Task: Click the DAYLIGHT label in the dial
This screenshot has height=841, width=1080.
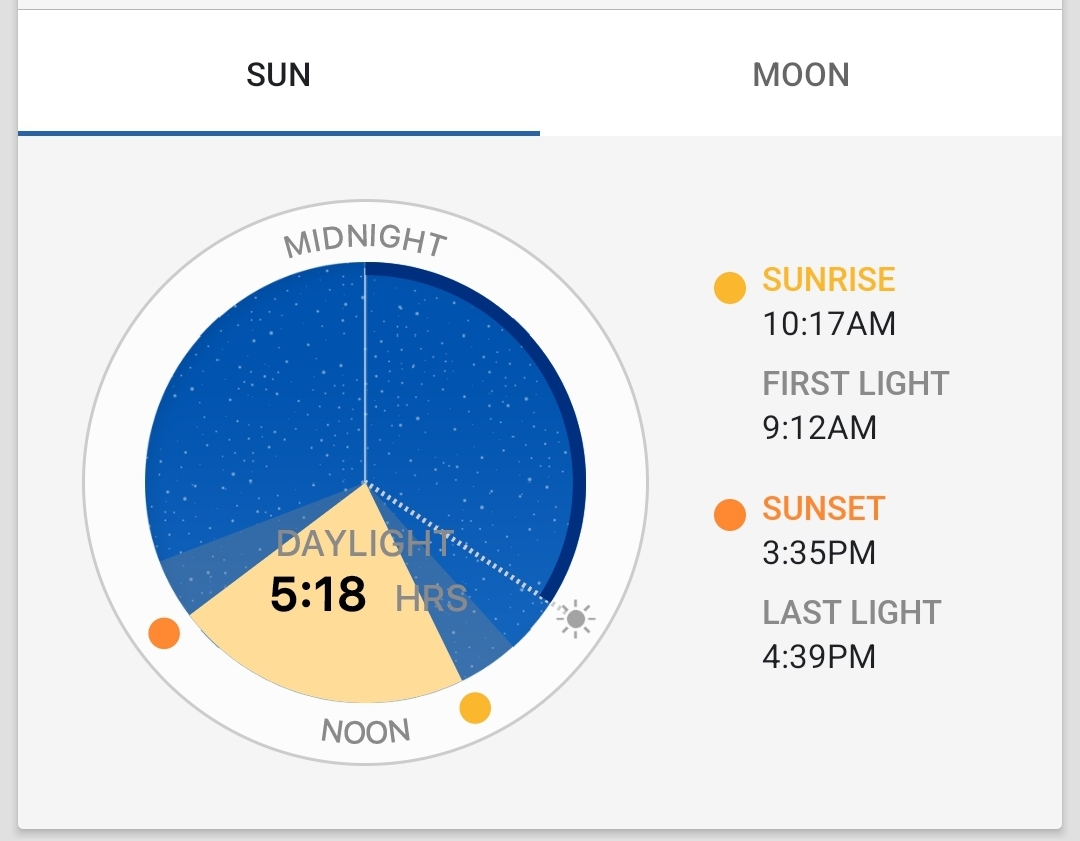Action: 364,544
